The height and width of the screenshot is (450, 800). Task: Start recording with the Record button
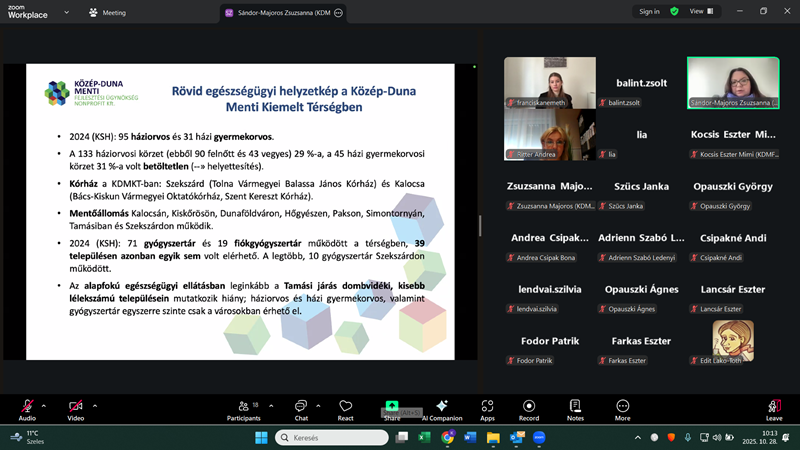(529, 410)
